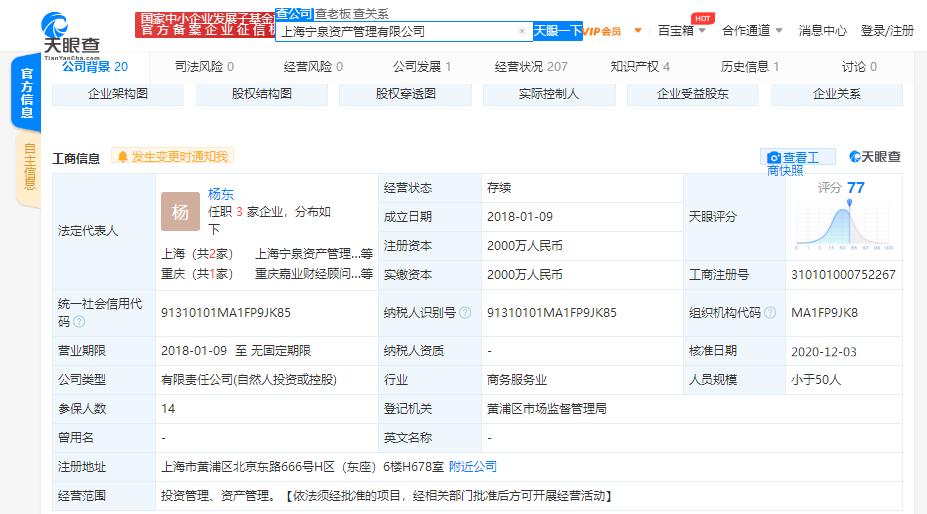
Task: Switch to 查关系 search tab
Action: 371,14
